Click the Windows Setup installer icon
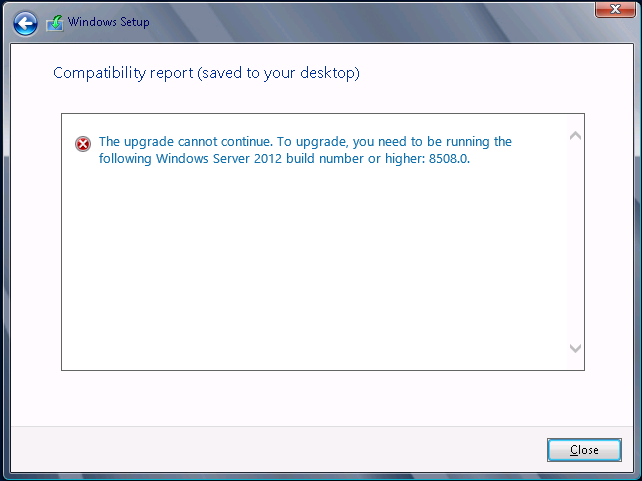642x481 pixels. click(x=55, y=23)
